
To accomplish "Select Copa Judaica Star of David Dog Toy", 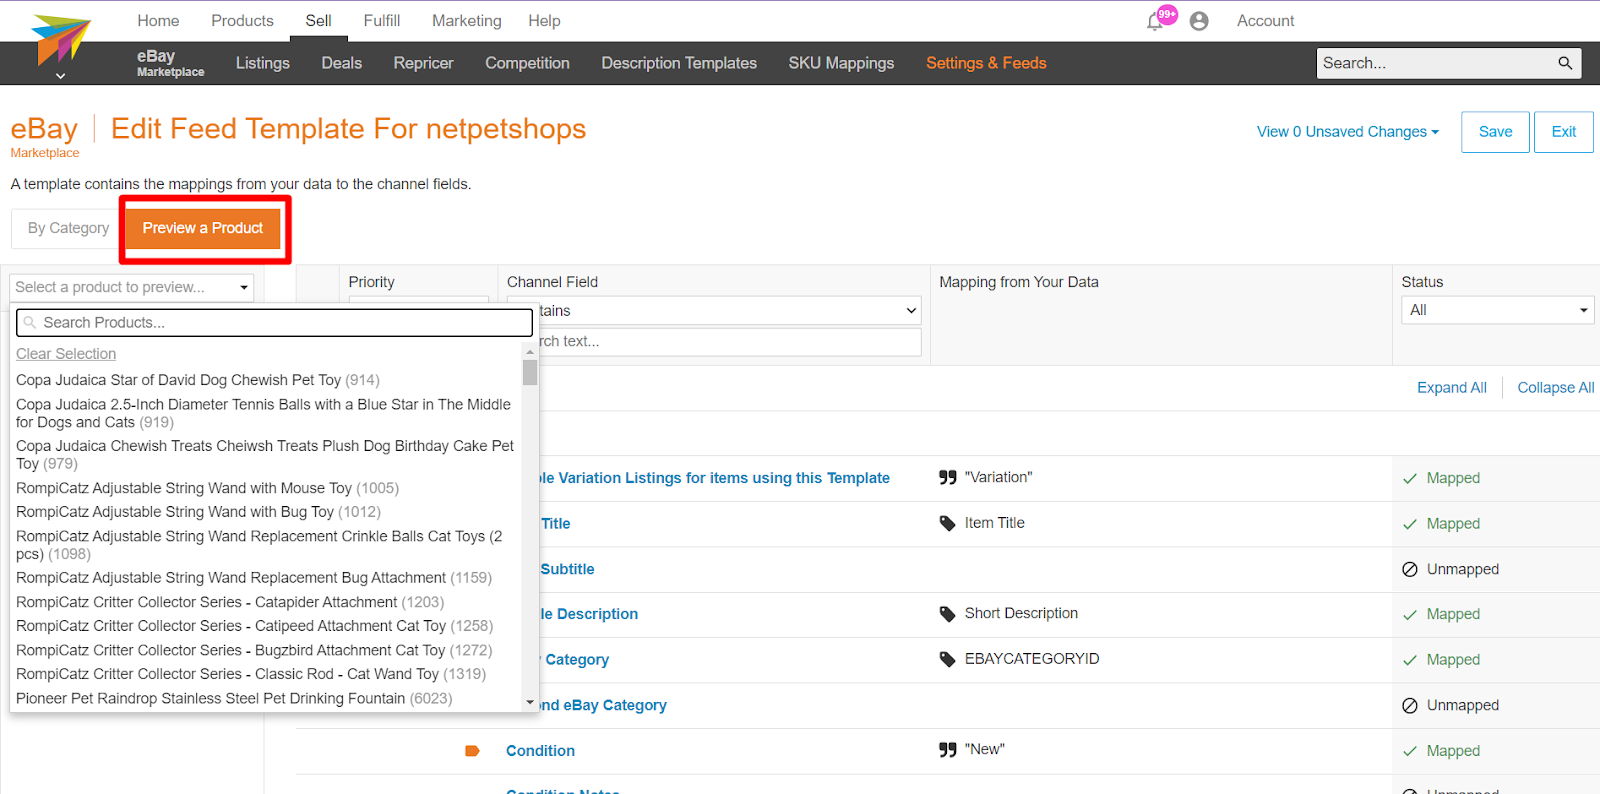I will click(x=198, y=380).
